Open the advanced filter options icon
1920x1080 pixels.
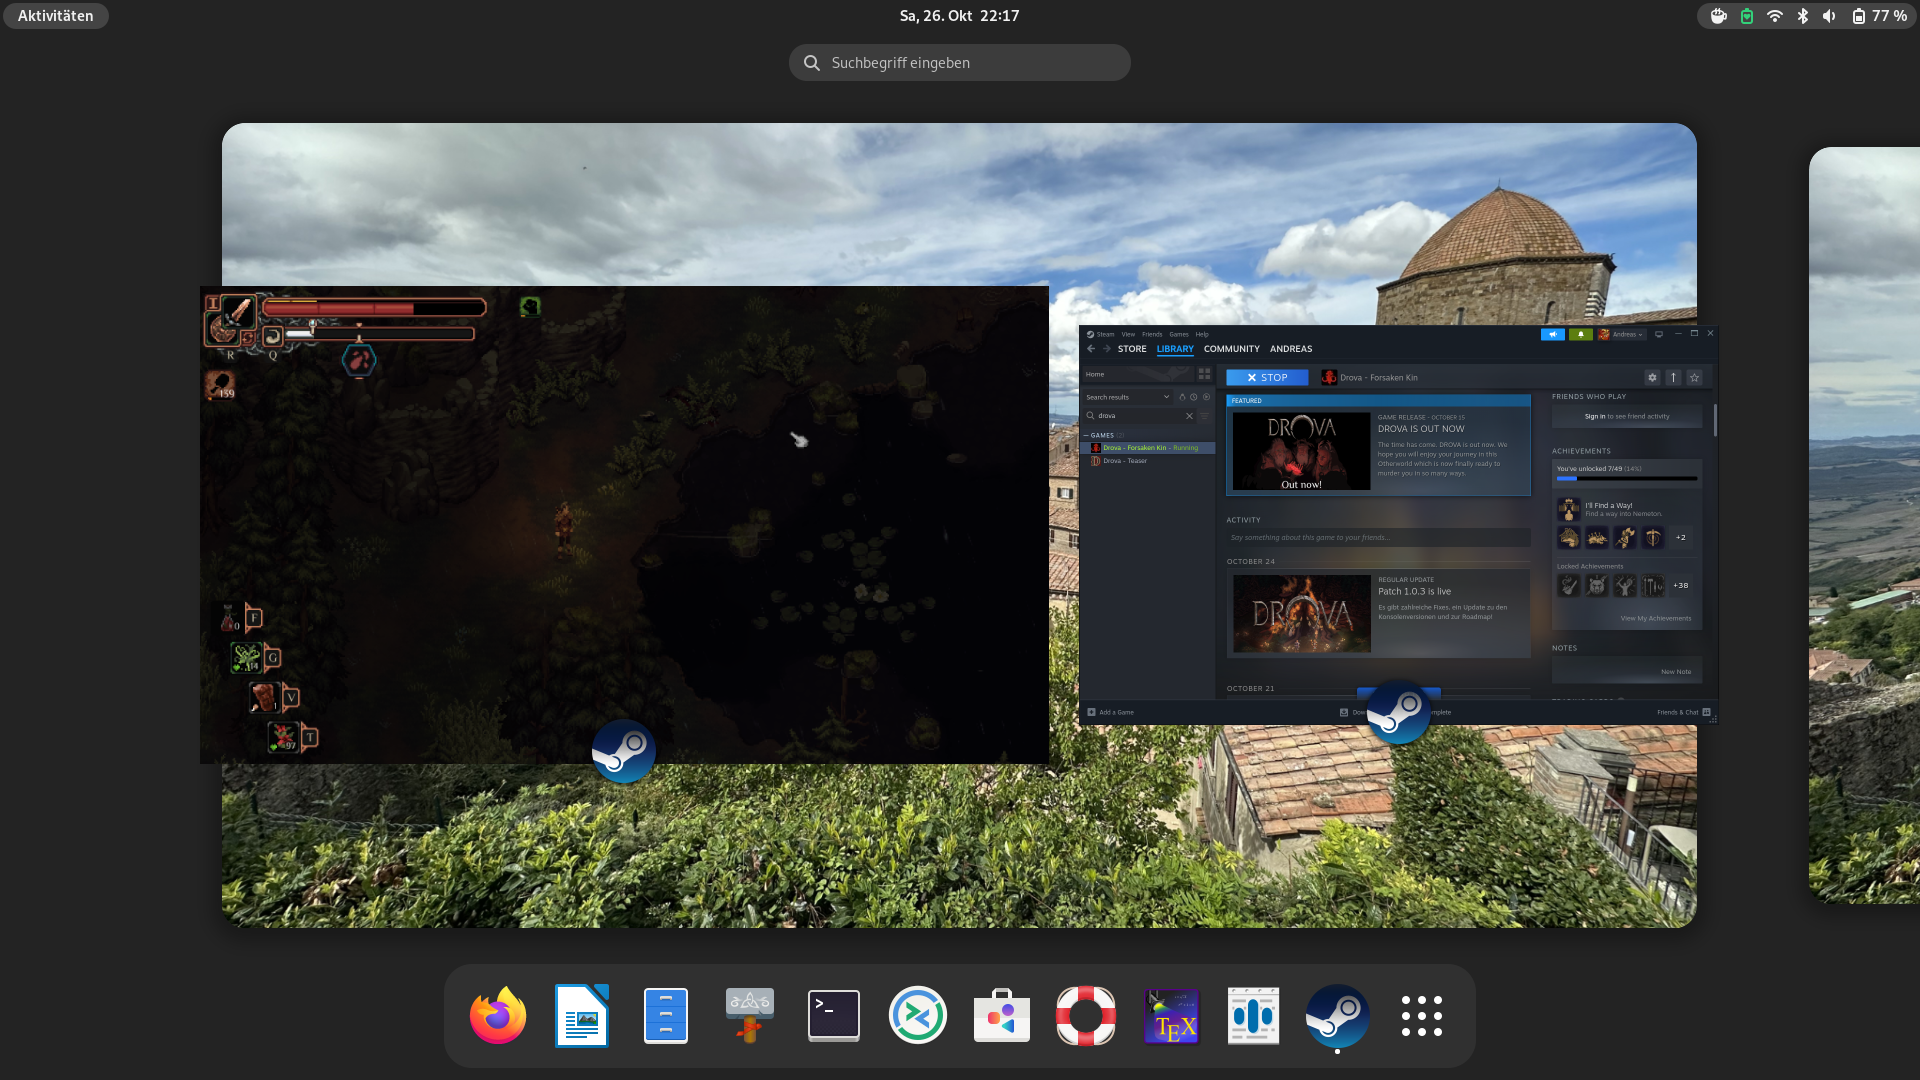(1204, 416)
